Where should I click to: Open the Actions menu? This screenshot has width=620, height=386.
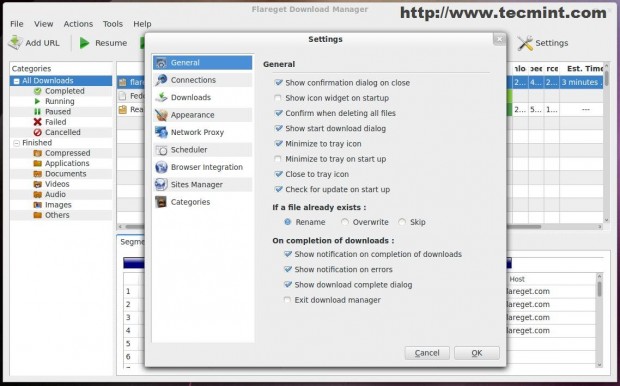click(78, 24)
